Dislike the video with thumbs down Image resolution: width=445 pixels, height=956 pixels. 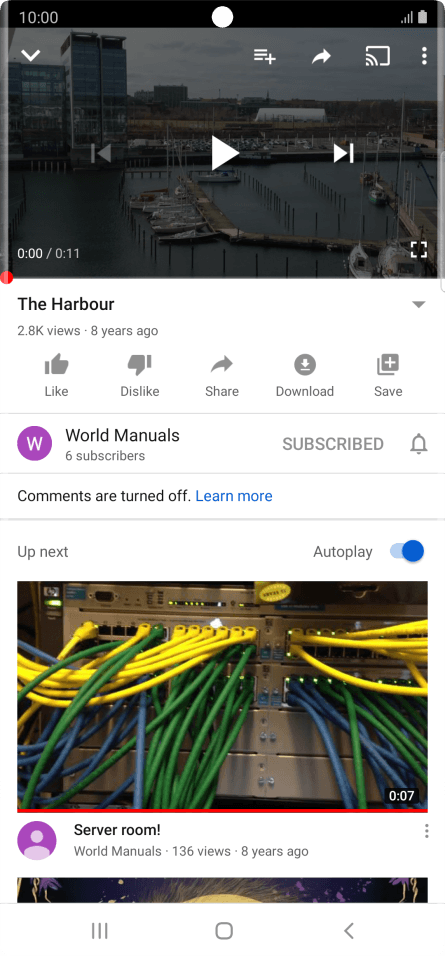pyautogui.click(x=140, y=376)
